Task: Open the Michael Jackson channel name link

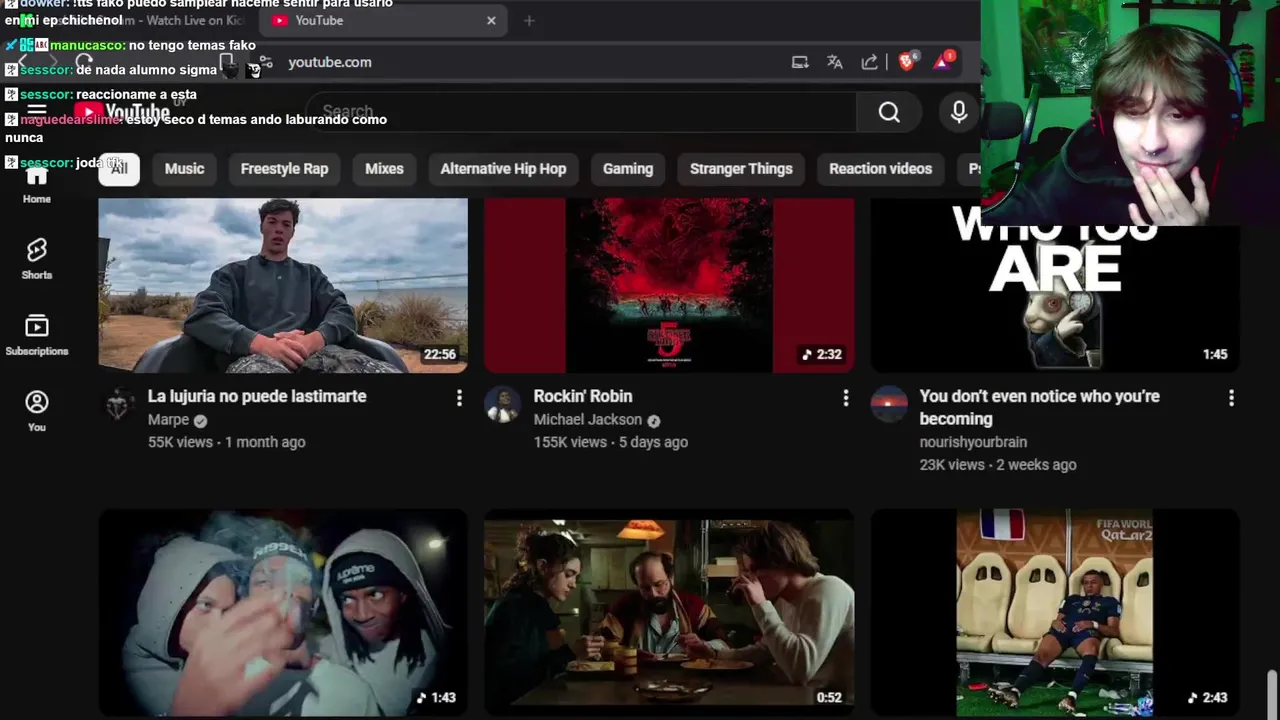Action: click(588, 420)
